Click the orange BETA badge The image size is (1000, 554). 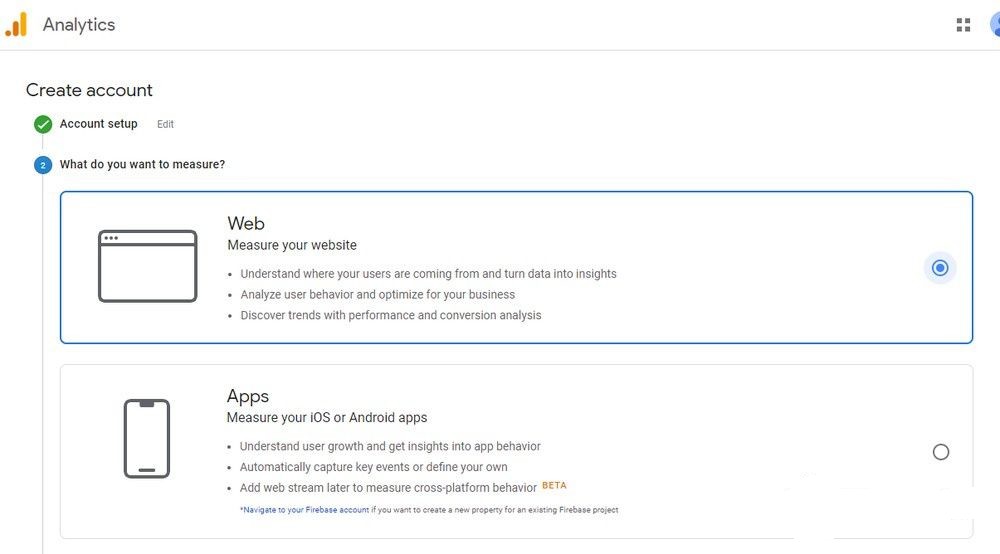(554, 486)
